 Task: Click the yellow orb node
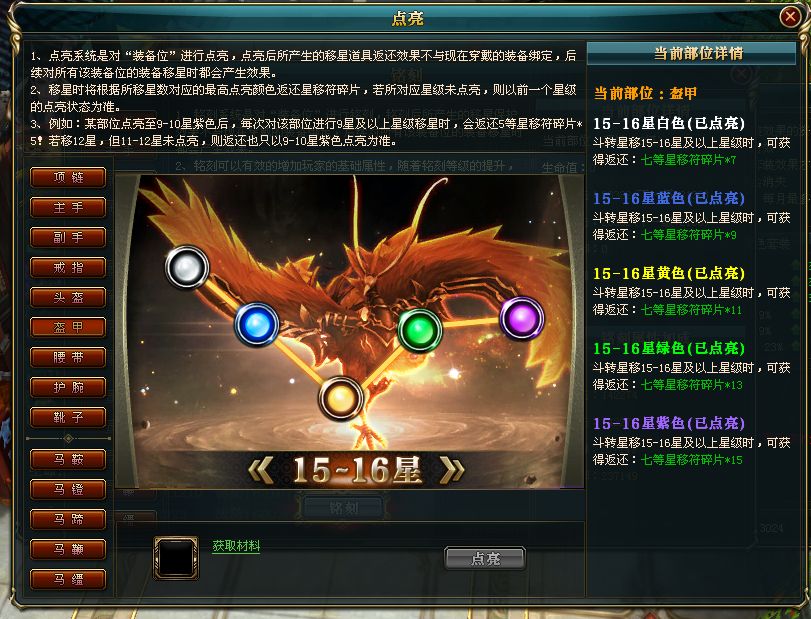341,398
